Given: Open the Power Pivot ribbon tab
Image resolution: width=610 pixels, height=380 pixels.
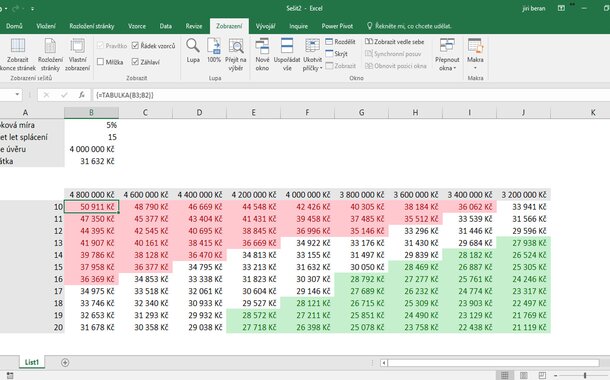Looking at the screenshot, I should (337, 26).
